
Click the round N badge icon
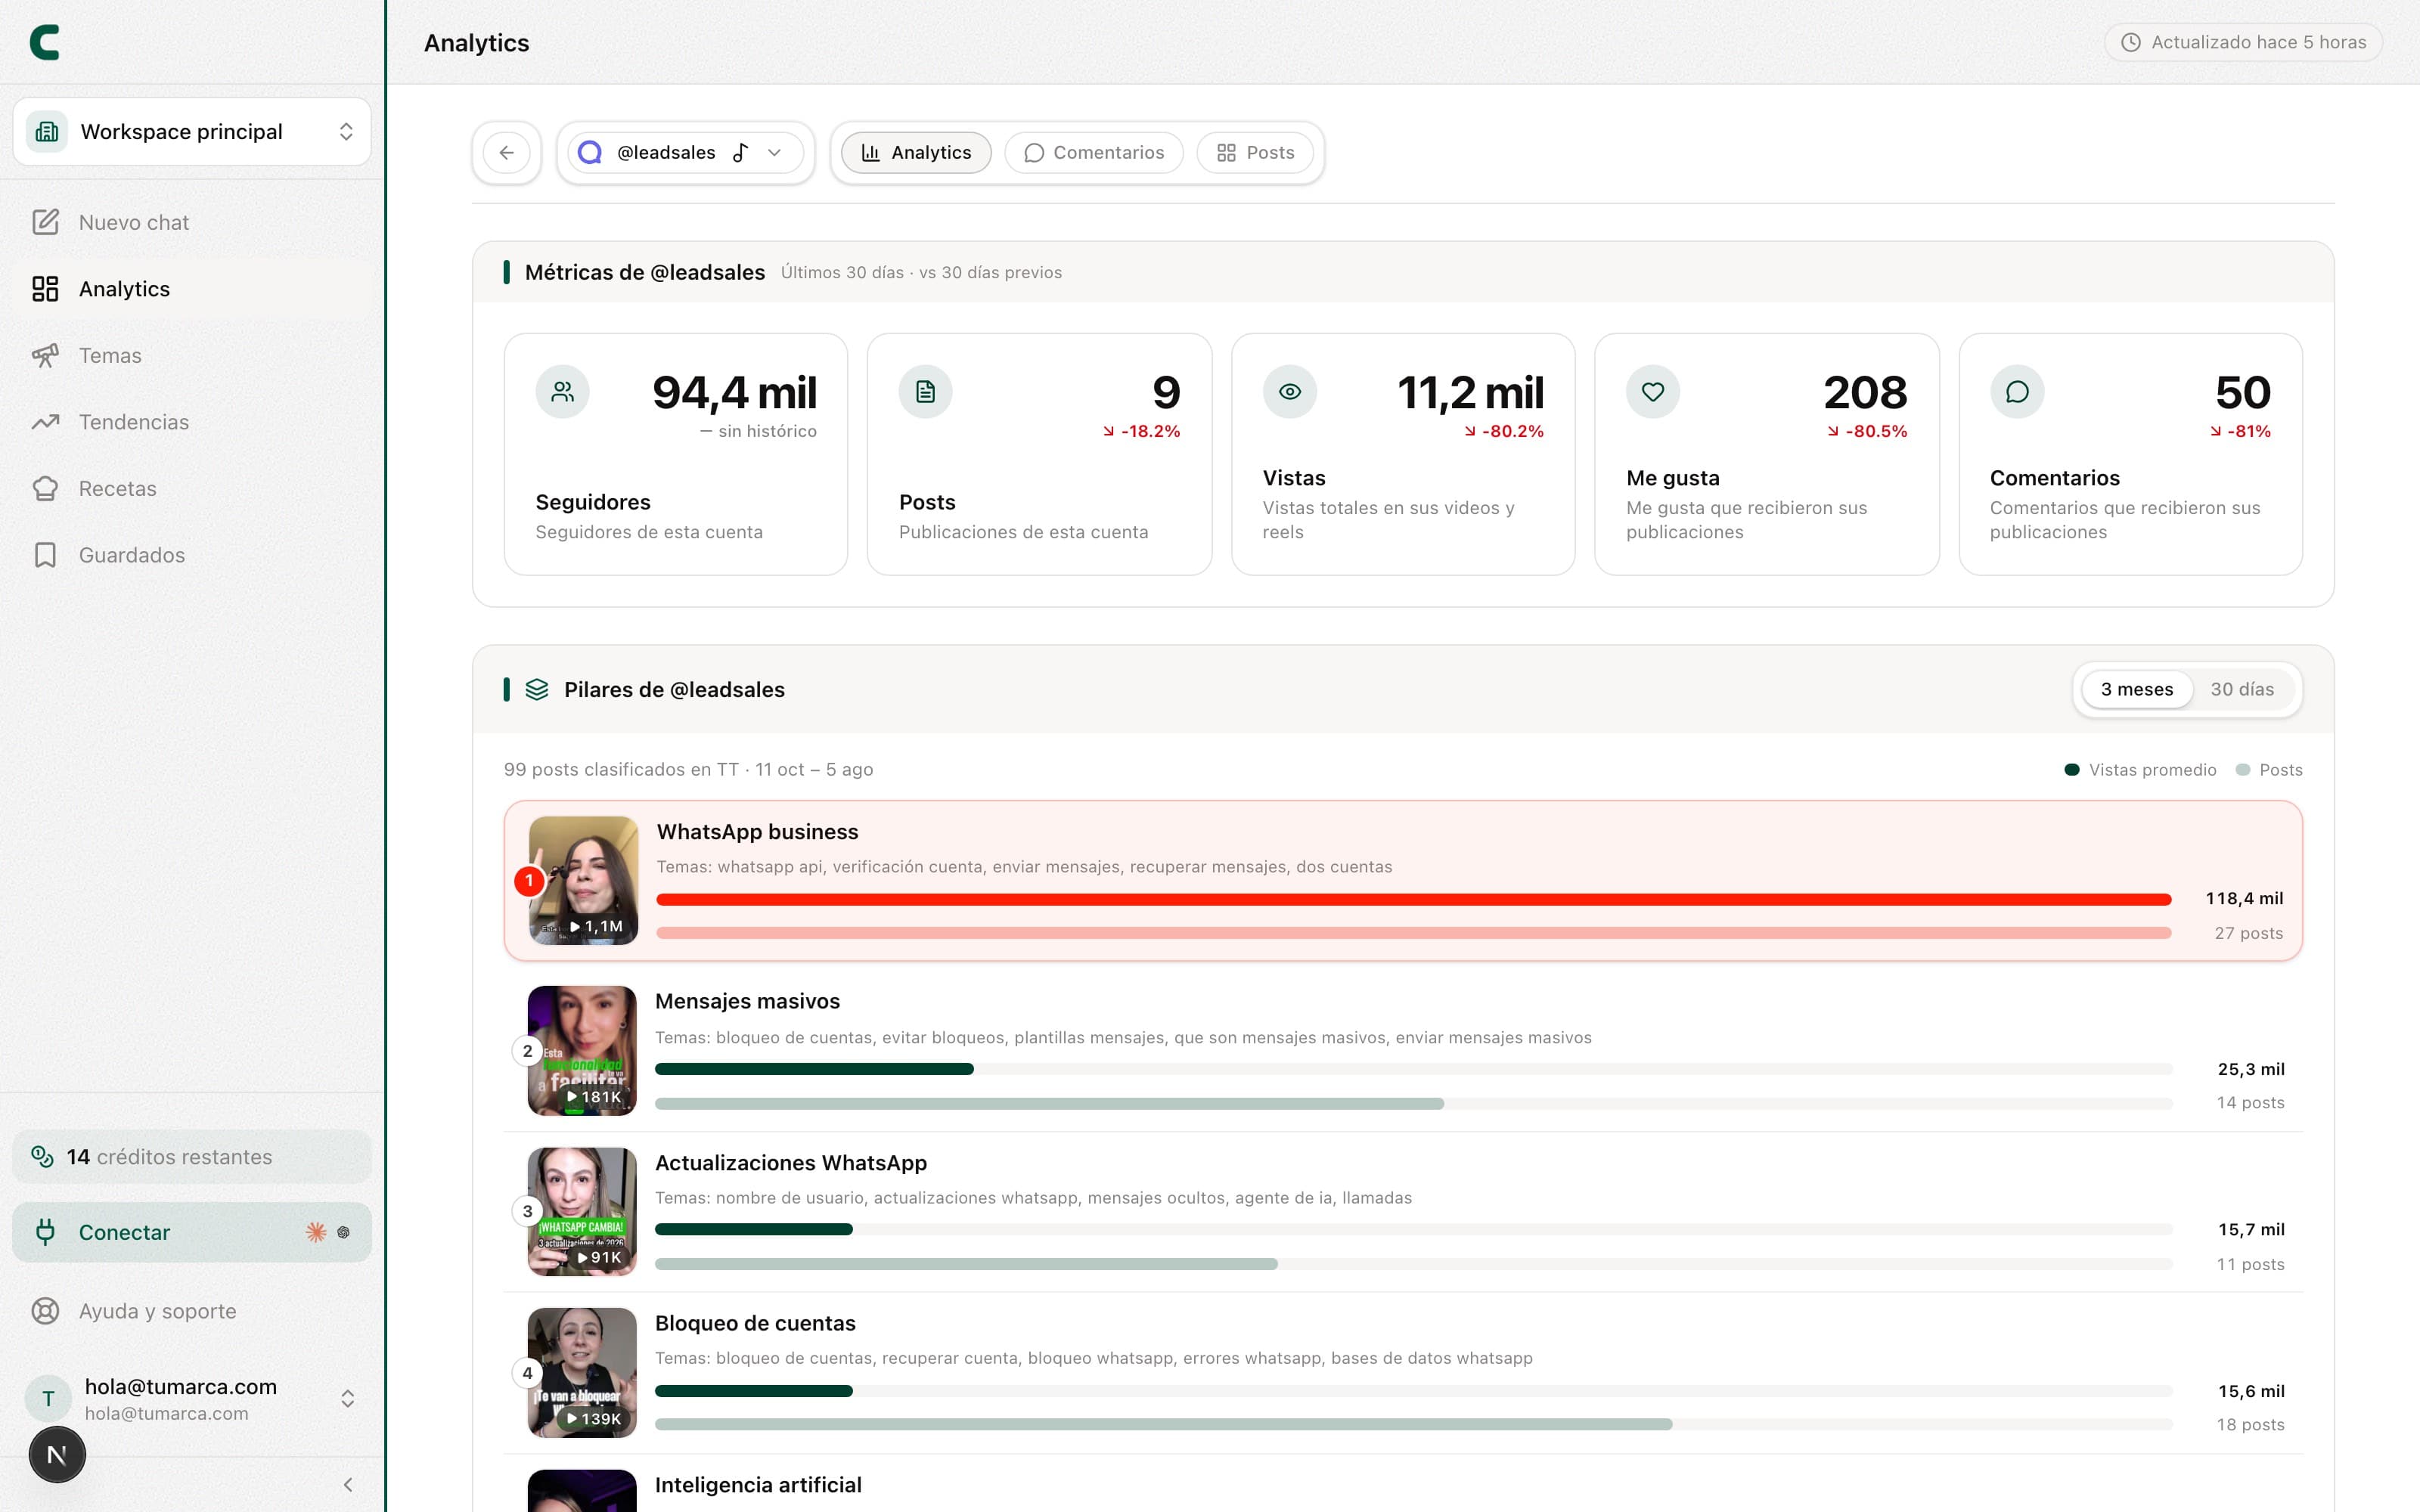pyautogui.click(x=57, y=1455)
